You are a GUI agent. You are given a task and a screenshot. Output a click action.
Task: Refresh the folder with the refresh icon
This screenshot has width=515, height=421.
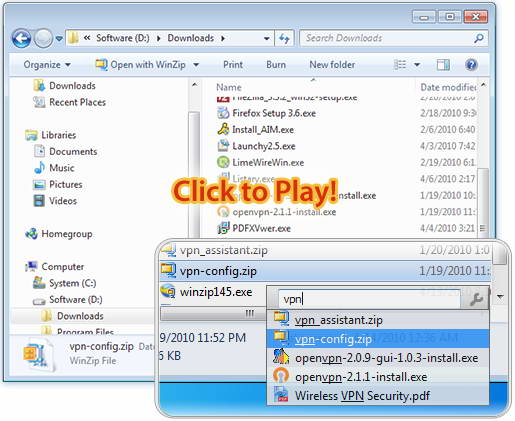click(284, 39)
